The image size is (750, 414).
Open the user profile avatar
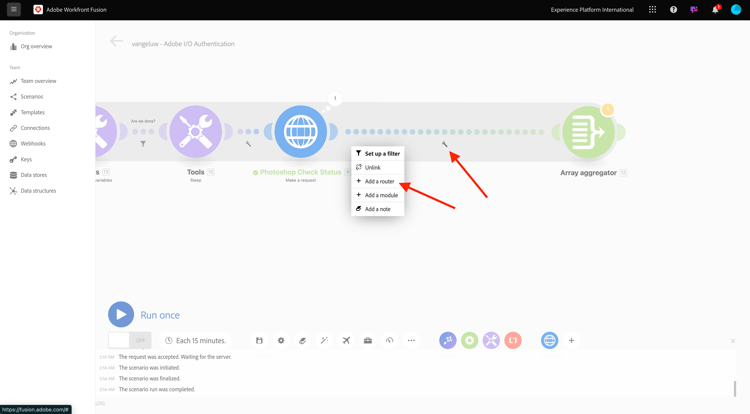pyautogui.click(x=736, y=10)
